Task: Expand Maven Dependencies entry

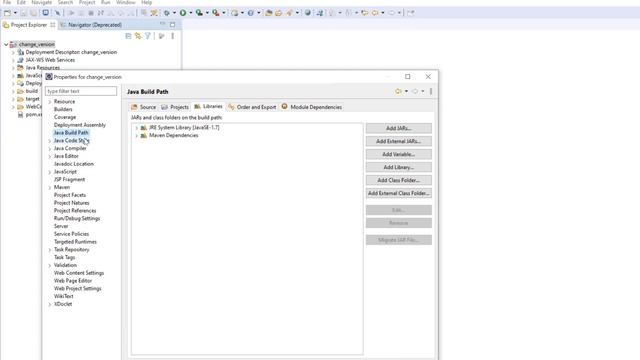Action: (x=136, y=136)
